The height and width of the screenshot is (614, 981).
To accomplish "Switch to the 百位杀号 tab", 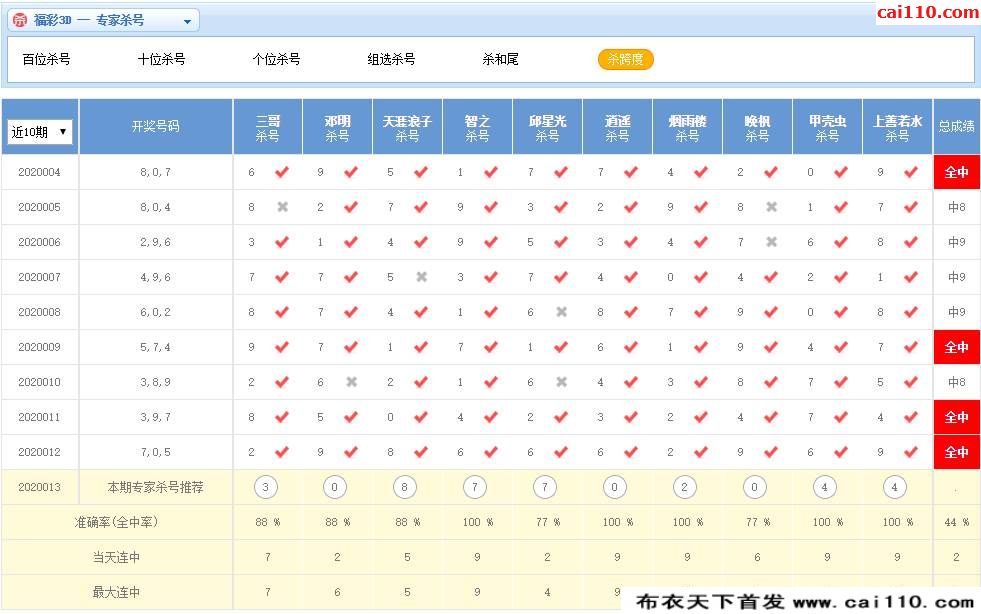I will pos(46,59).
